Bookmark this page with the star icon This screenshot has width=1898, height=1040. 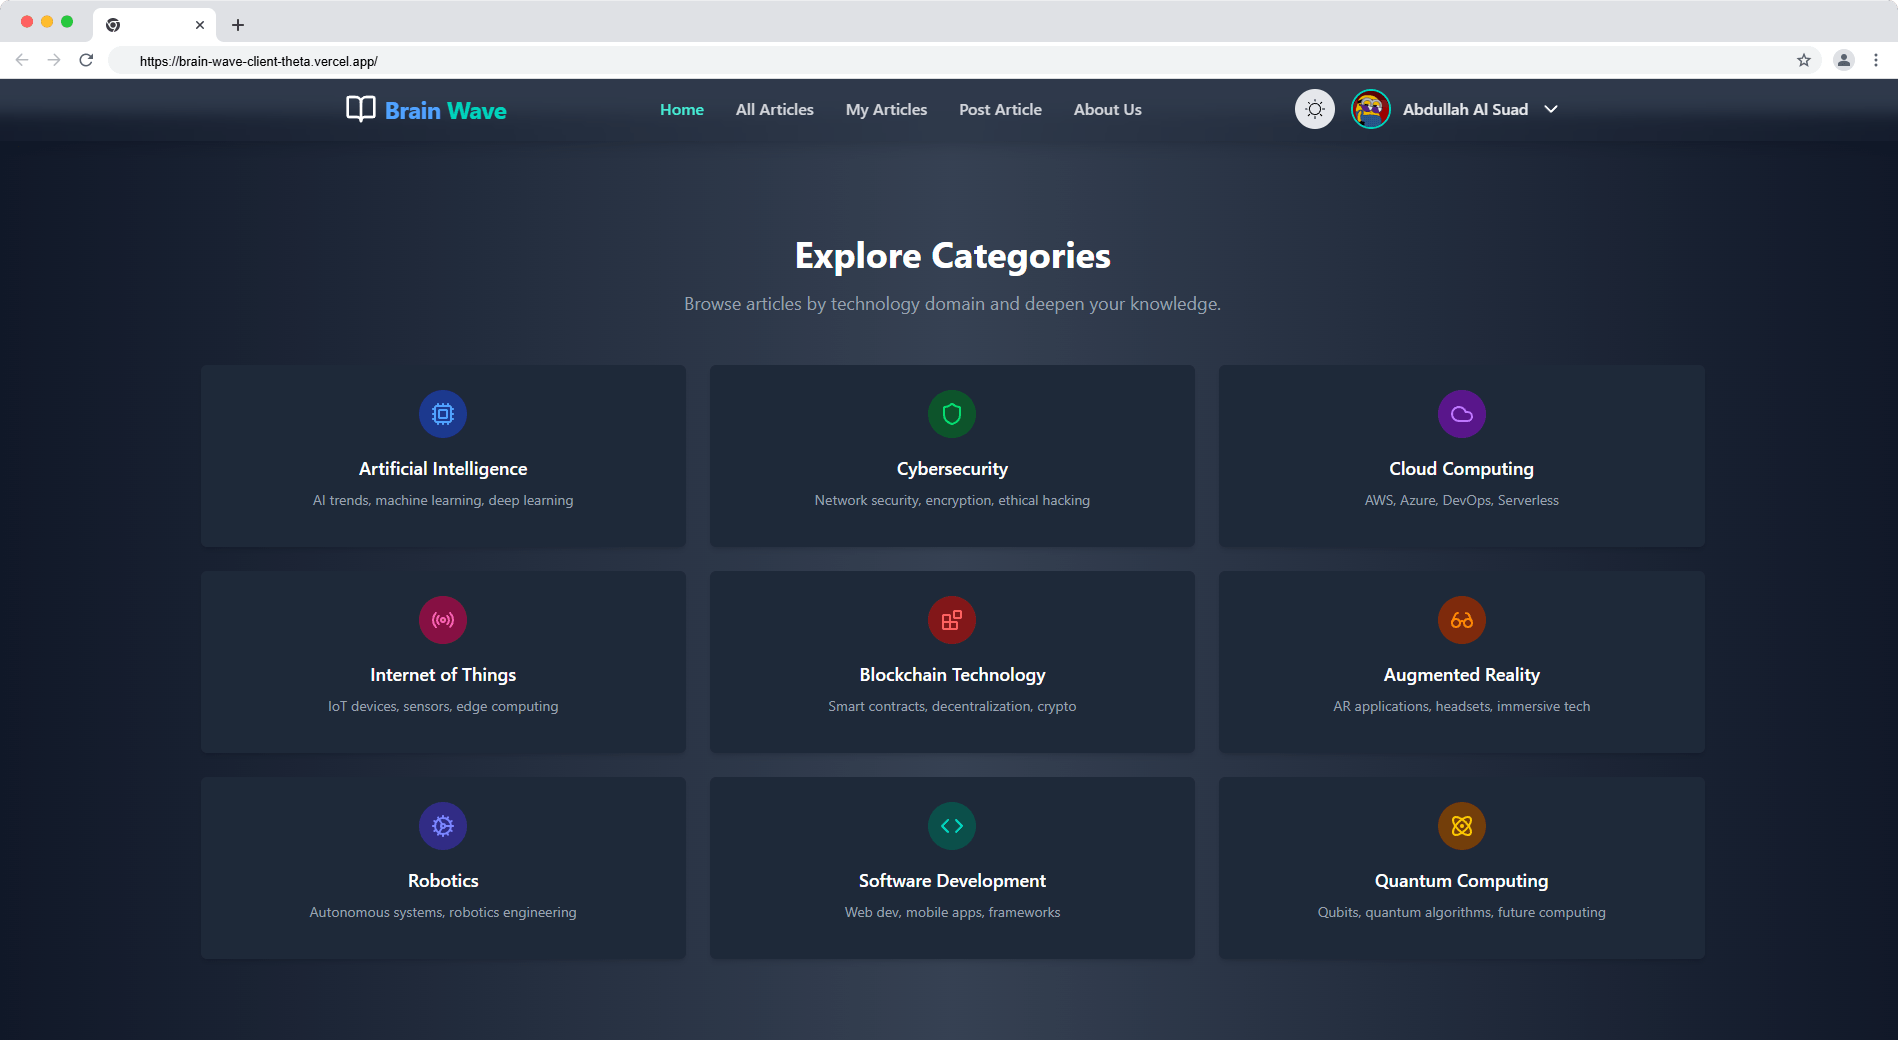point(1803,60)
